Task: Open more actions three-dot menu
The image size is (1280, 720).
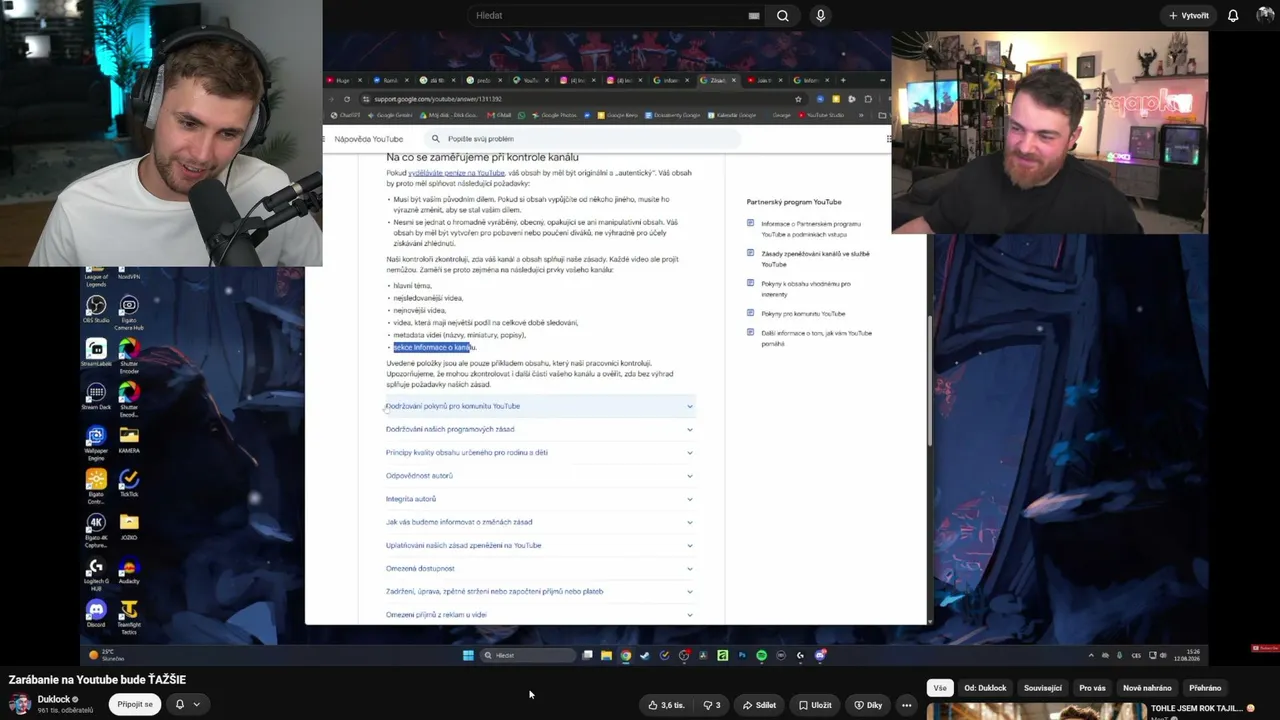Action: pyautogui.click(x=907, y=705)
